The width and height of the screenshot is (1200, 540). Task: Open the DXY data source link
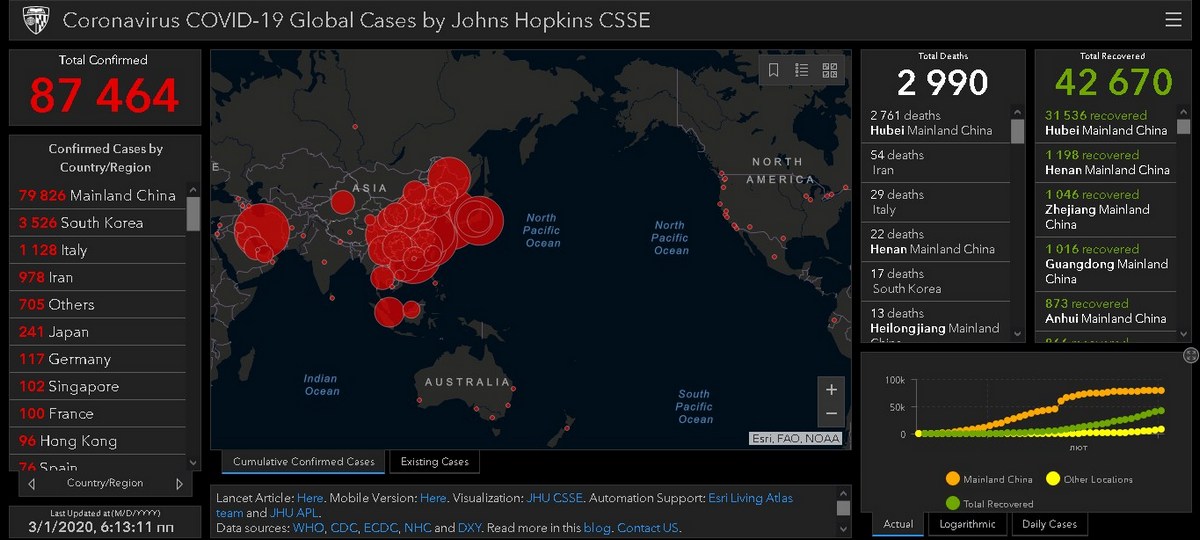469,528
